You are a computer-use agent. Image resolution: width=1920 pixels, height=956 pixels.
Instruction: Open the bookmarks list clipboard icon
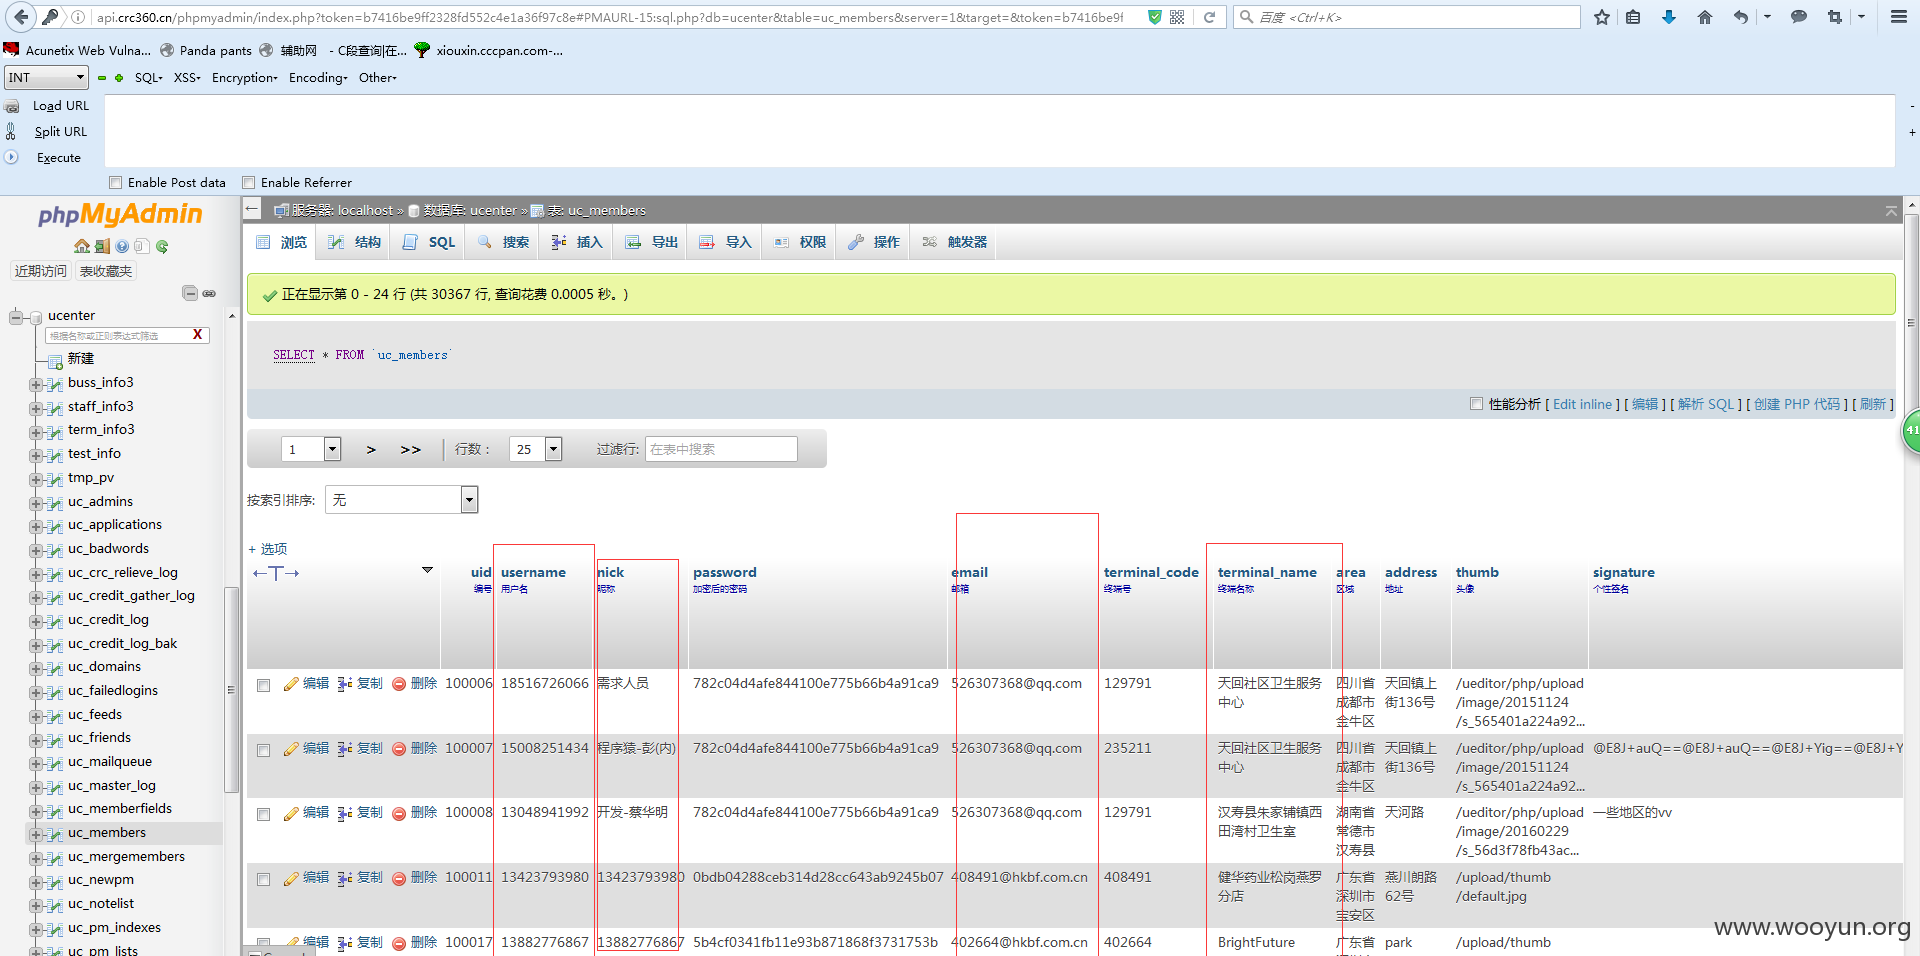coord(1633,17)
